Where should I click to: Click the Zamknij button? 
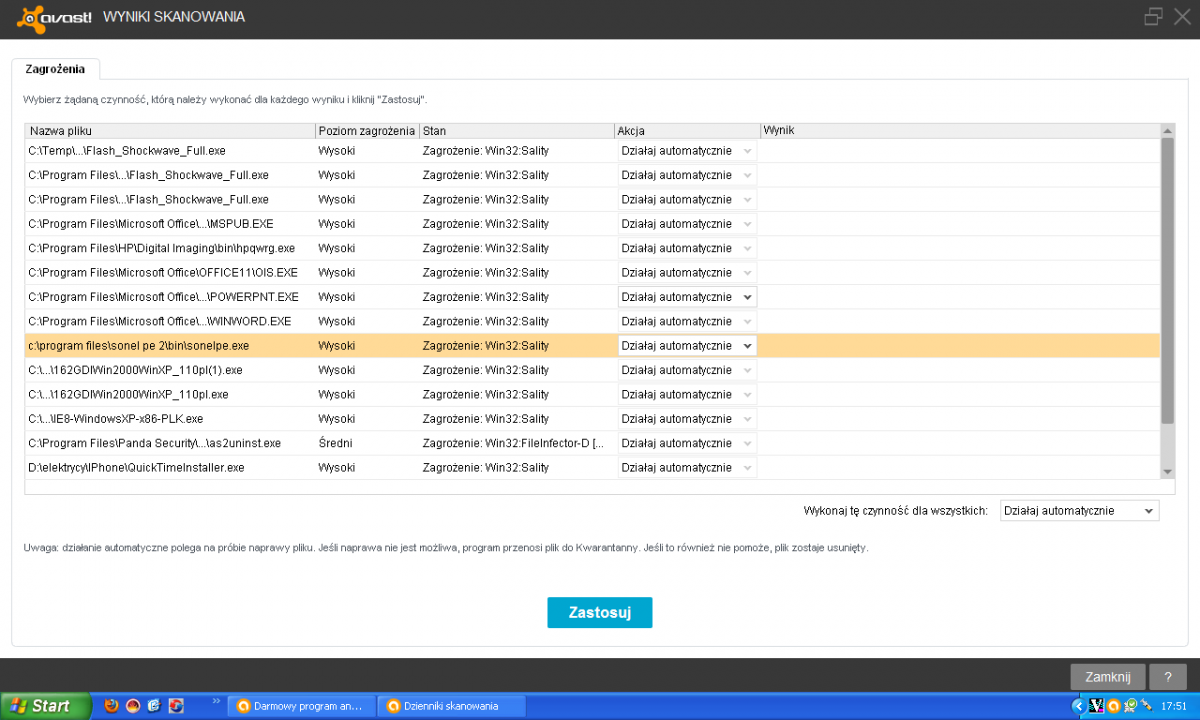pyautogui.click(x=1108, y=677)
